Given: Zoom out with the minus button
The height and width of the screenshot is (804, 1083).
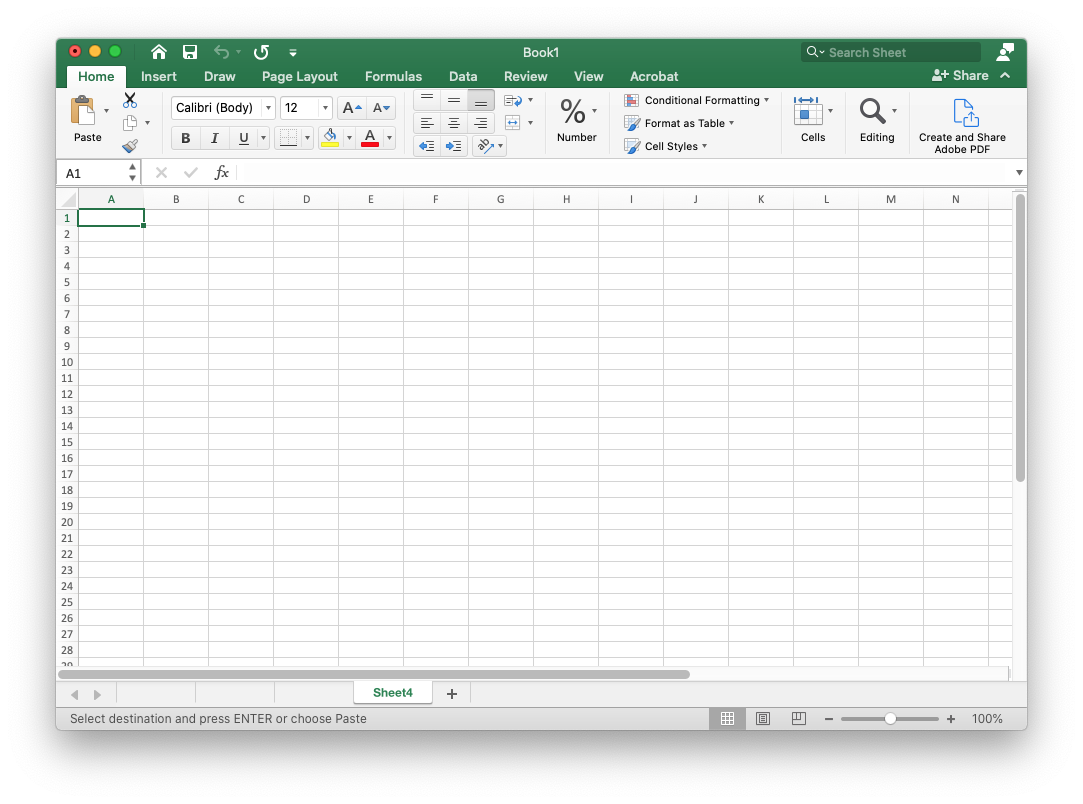Looking at the screenshot, I should click(x=828, y=719).
